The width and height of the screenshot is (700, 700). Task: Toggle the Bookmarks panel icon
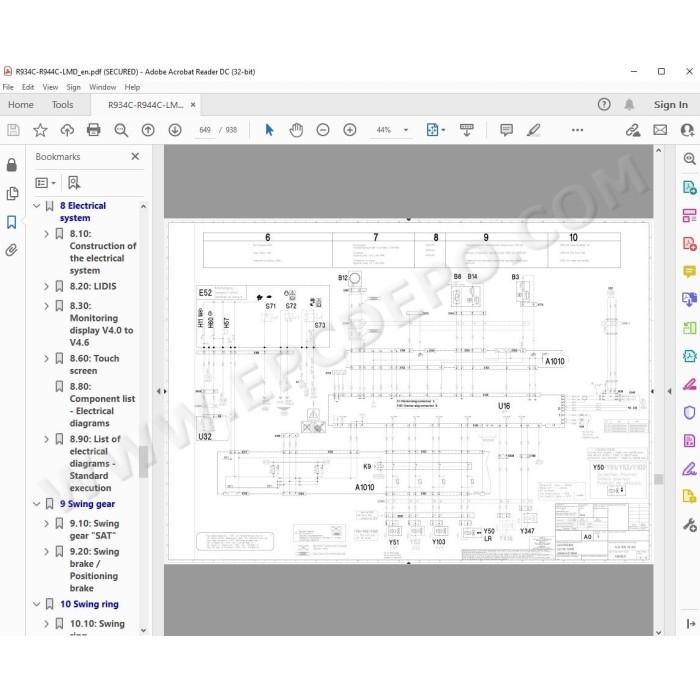point(12,222)
